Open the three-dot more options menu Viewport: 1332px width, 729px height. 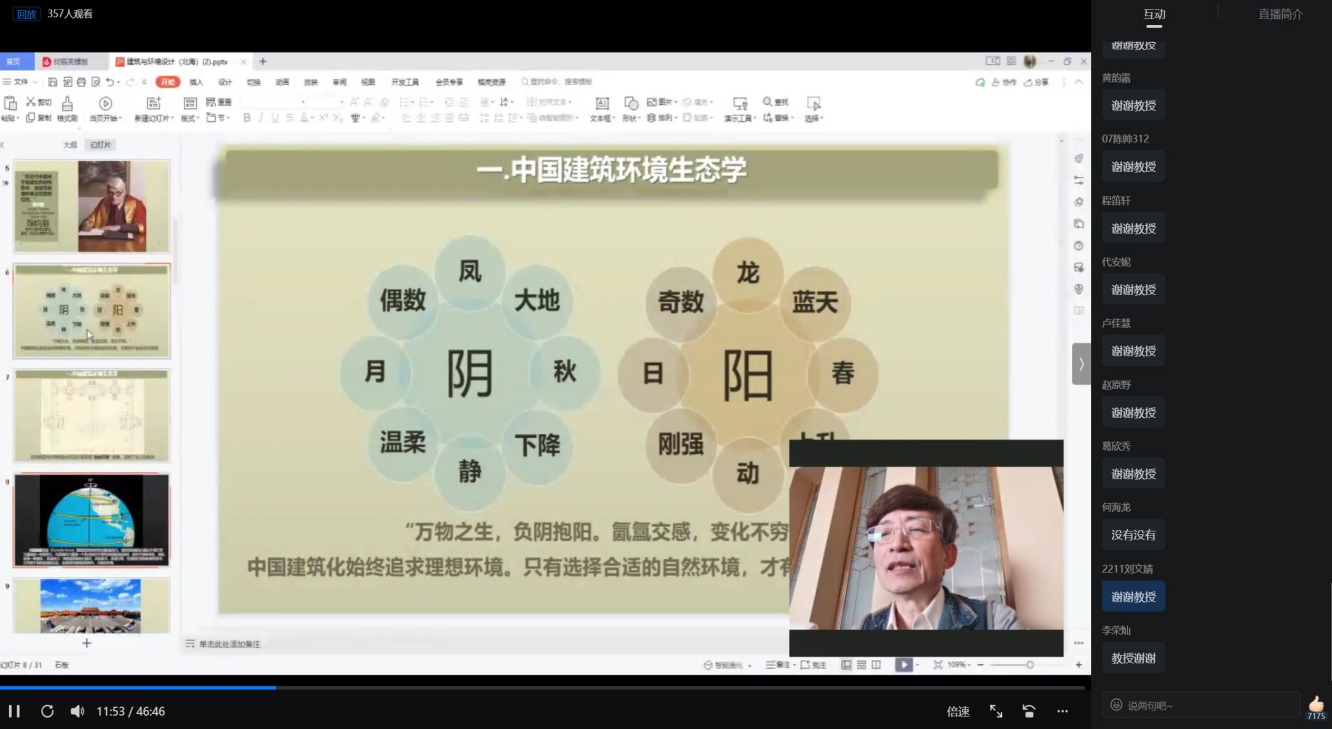tap(1062, 711)
